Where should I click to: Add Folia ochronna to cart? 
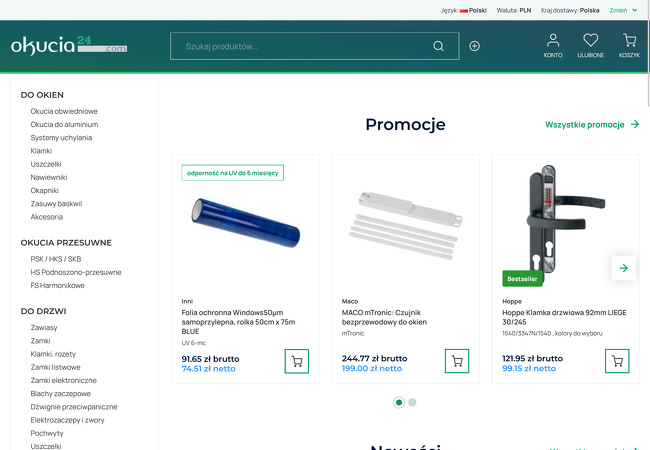point(297,361)
